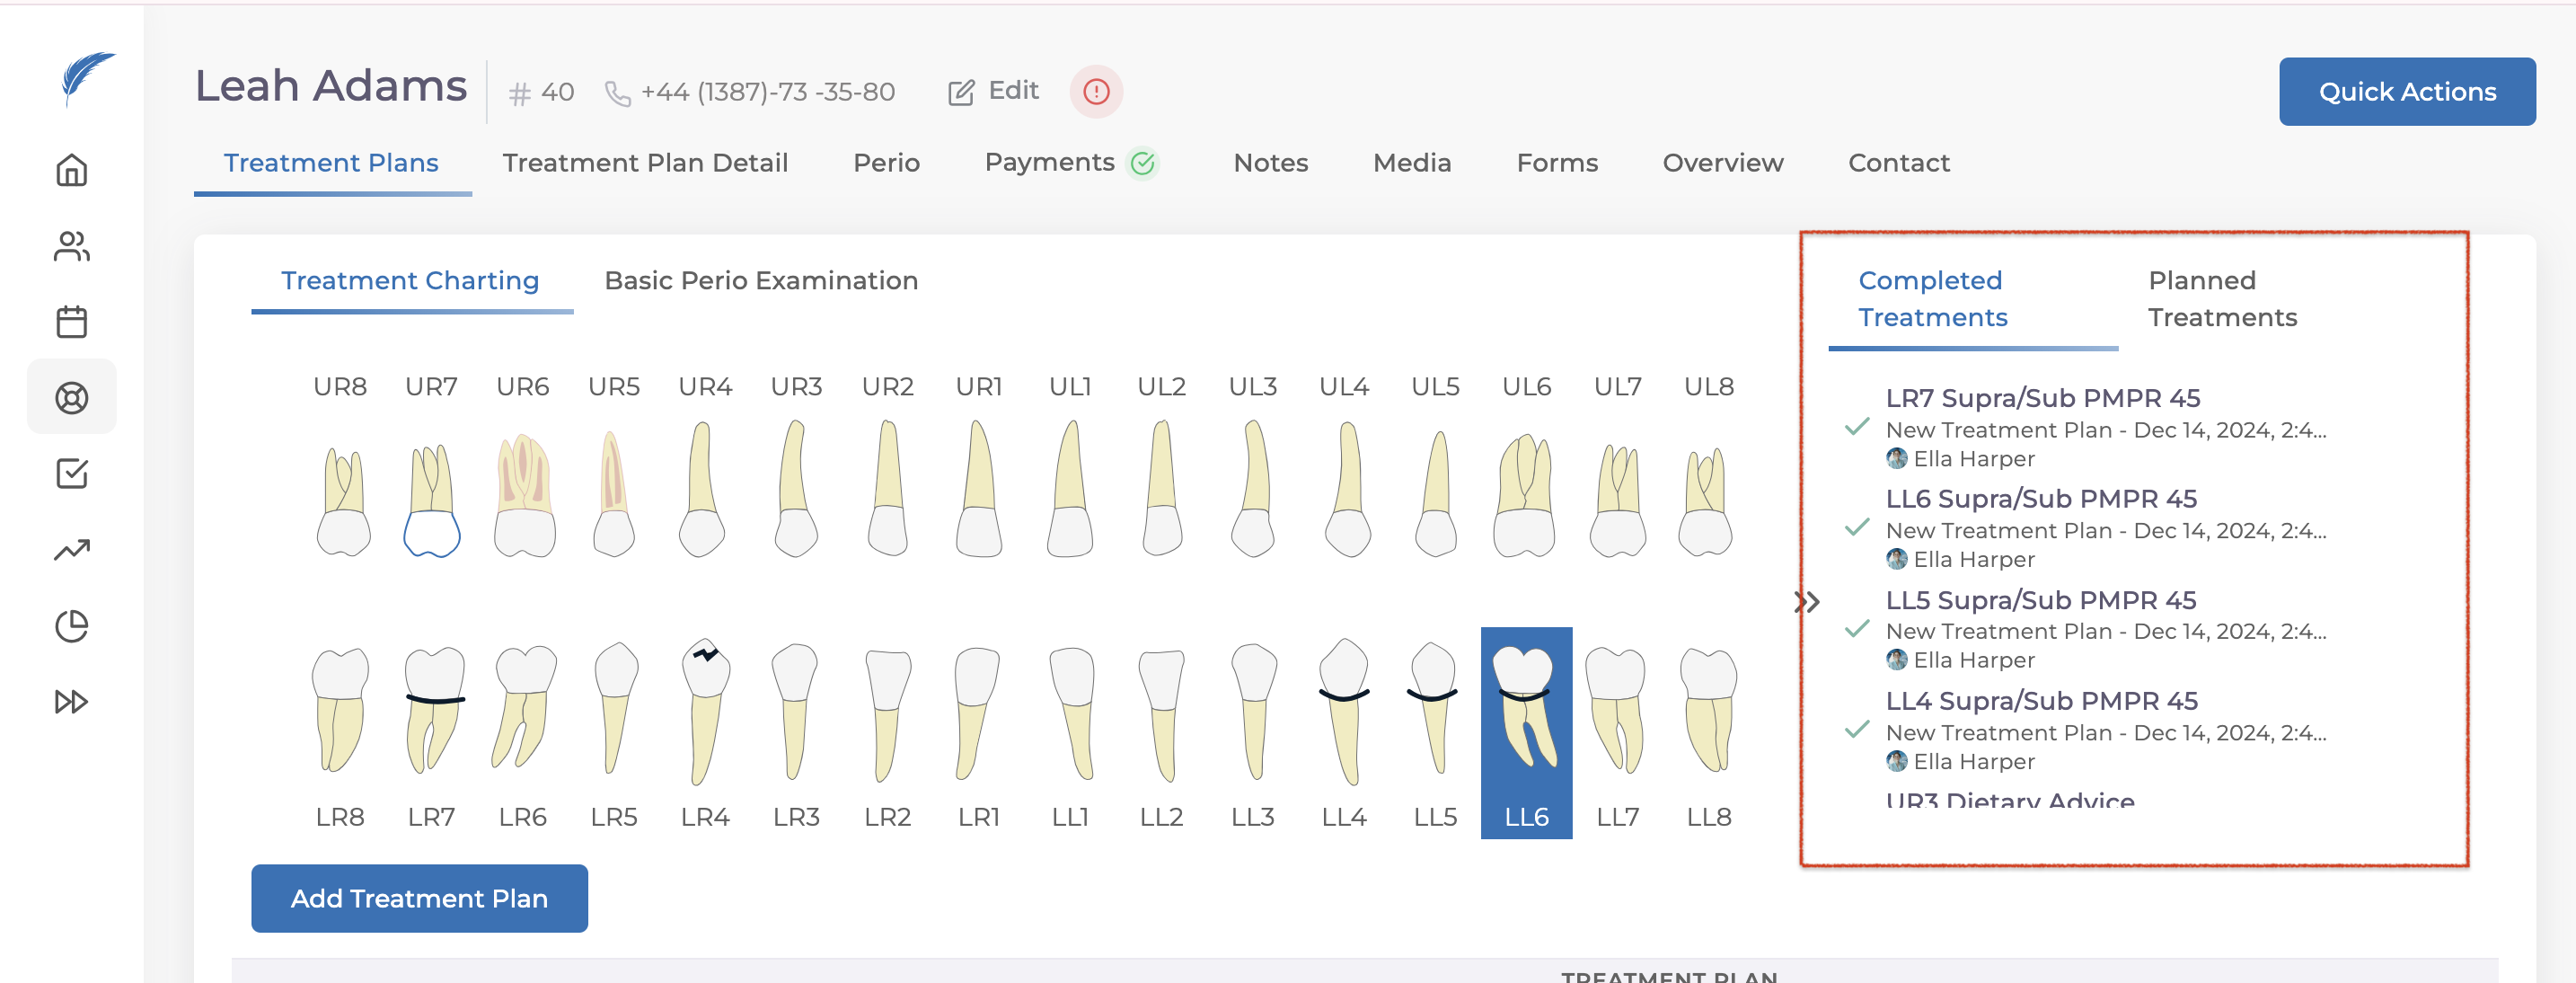Select the UR7 tooth in chart

432,500
